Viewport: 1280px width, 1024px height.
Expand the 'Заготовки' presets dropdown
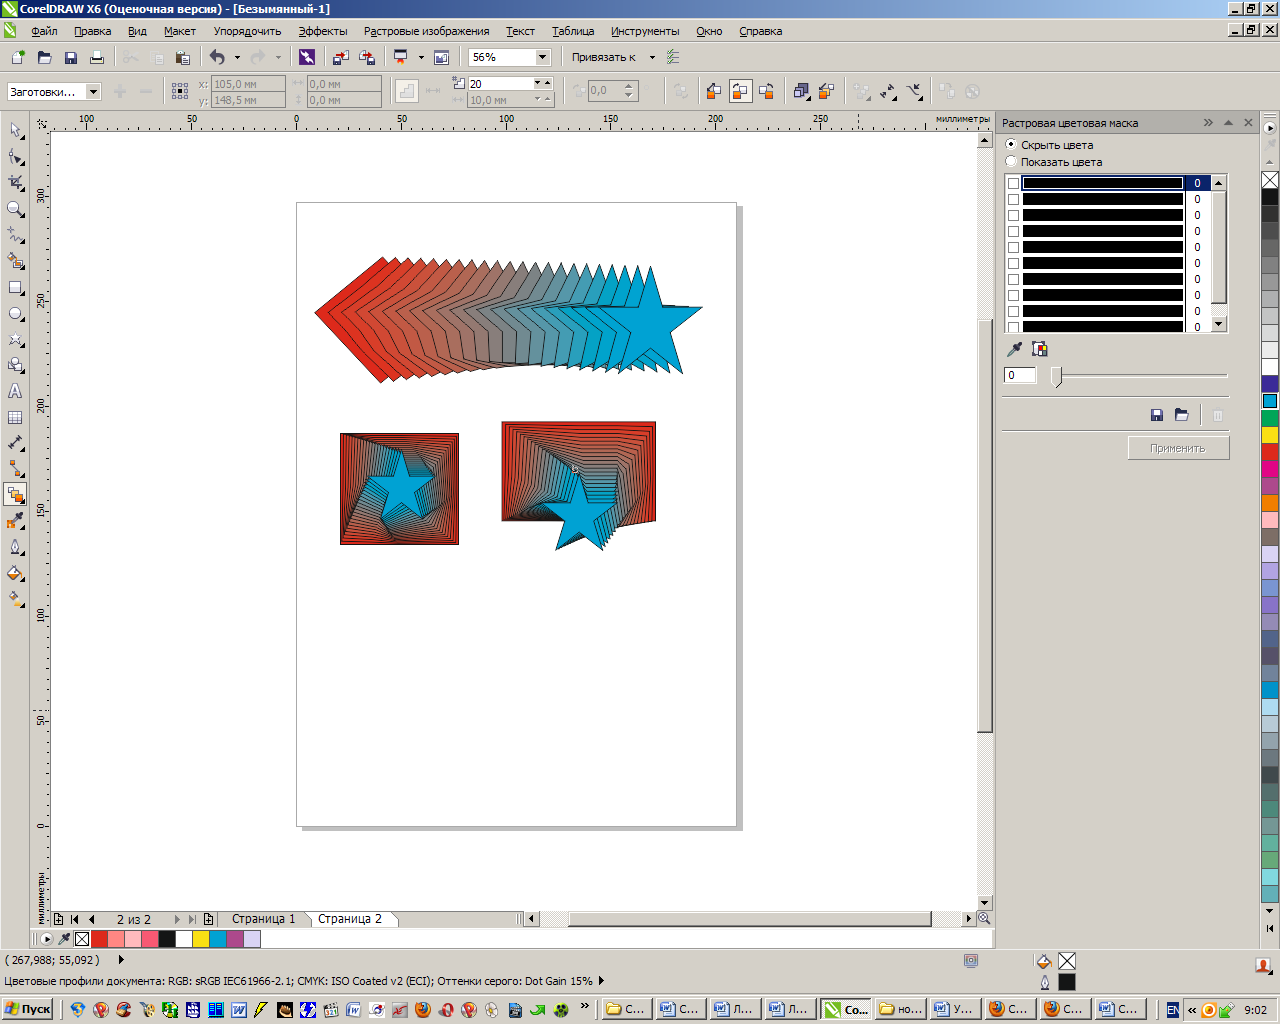pyautogui.click(x=93, y=92)
